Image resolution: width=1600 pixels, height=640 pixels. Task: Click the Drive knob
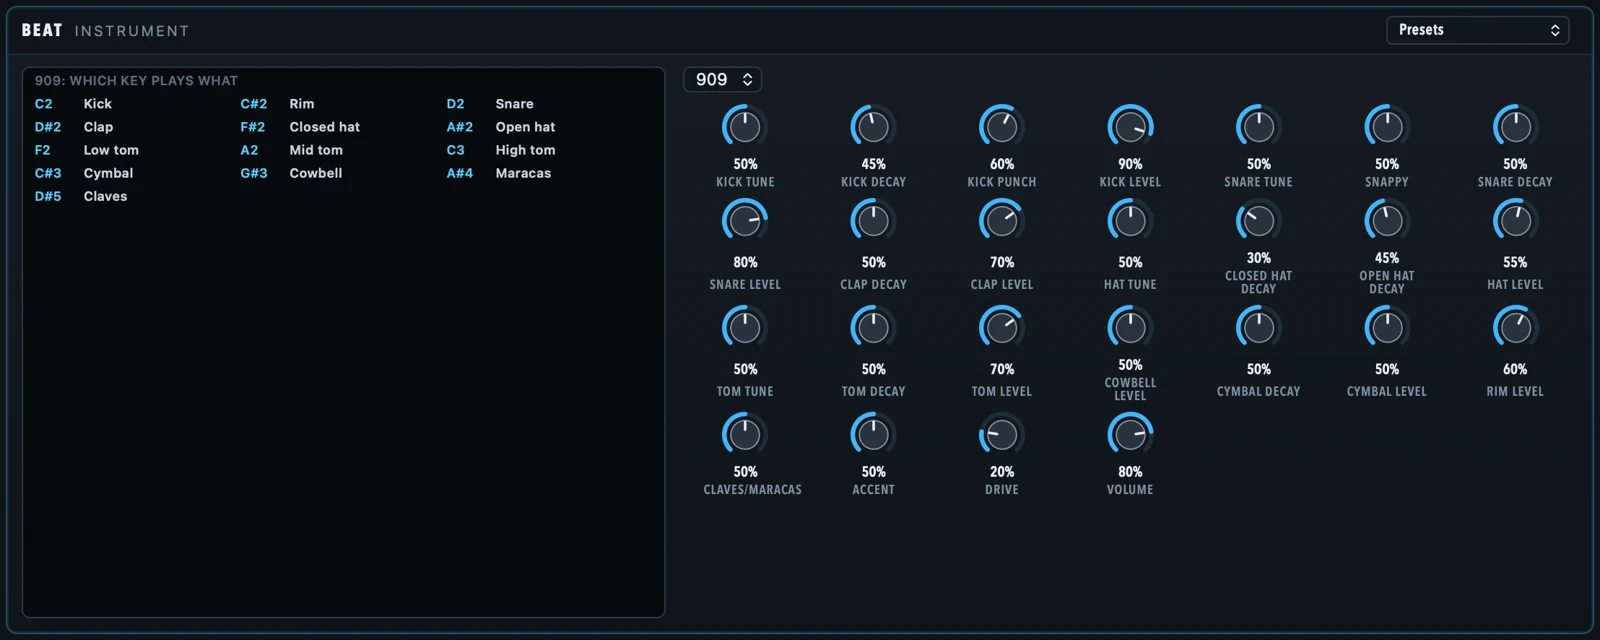click(1002, 435)
